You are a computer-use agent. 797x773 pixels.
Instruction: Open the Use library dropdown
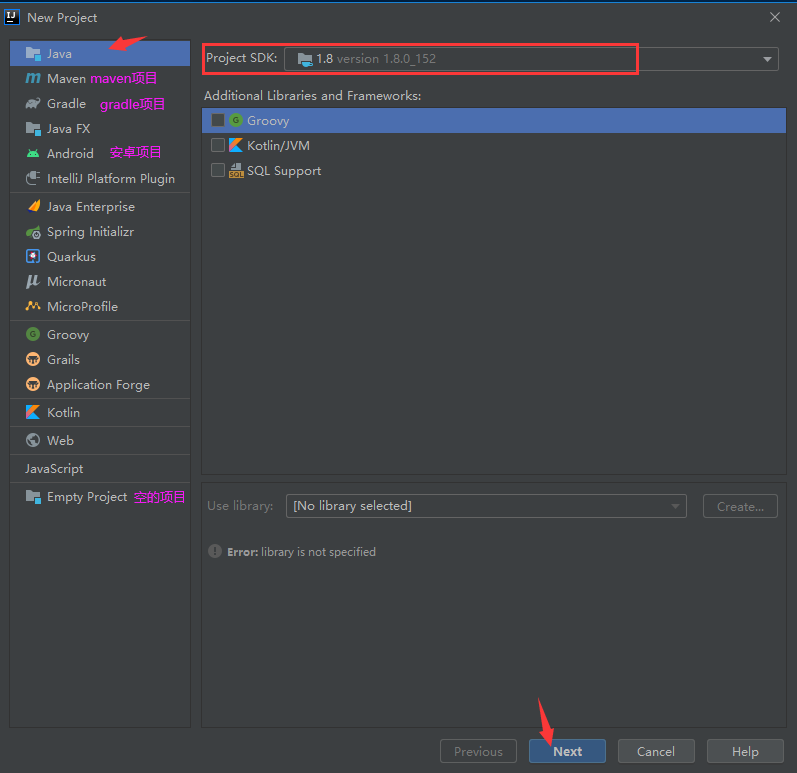486,506
